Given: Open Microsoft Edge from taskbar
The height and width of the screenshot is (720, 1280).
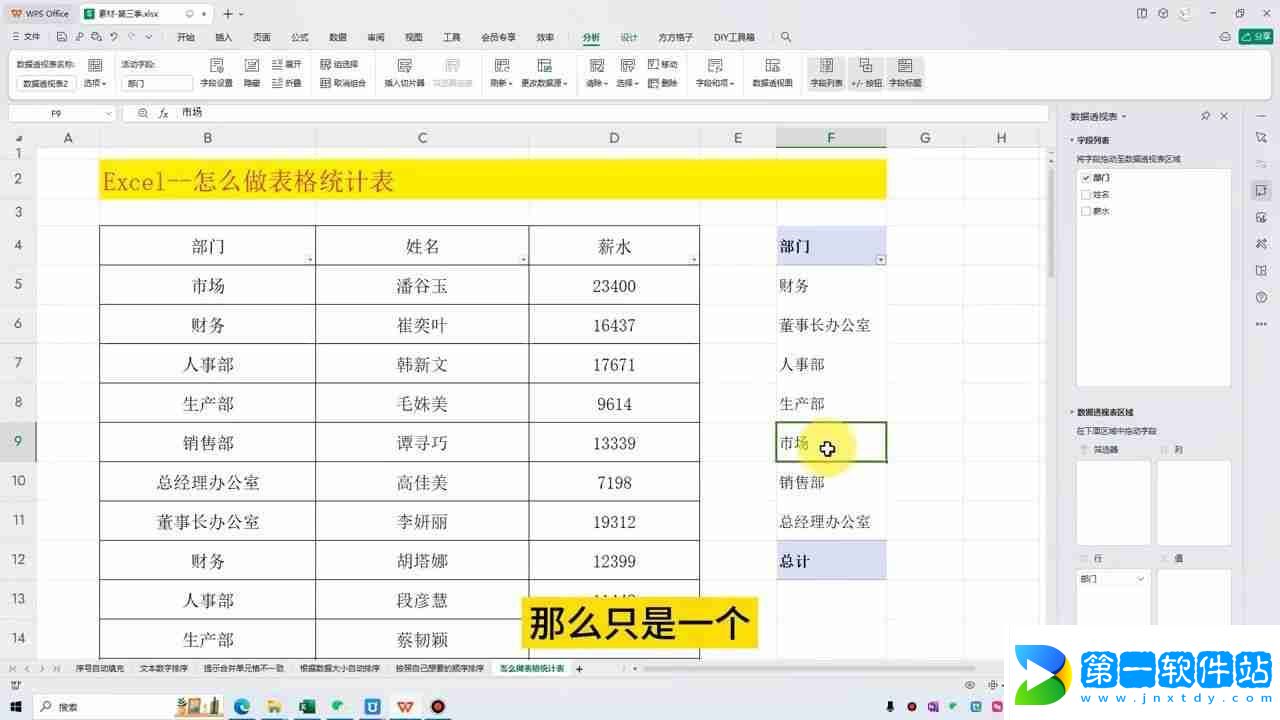Looking at the screenshot, I should click(242, 706).
